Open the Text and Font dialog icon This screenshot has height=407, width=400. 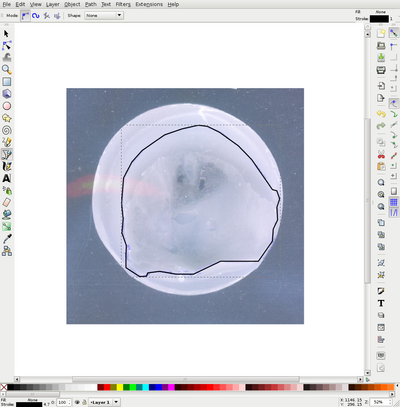(381, 303)
